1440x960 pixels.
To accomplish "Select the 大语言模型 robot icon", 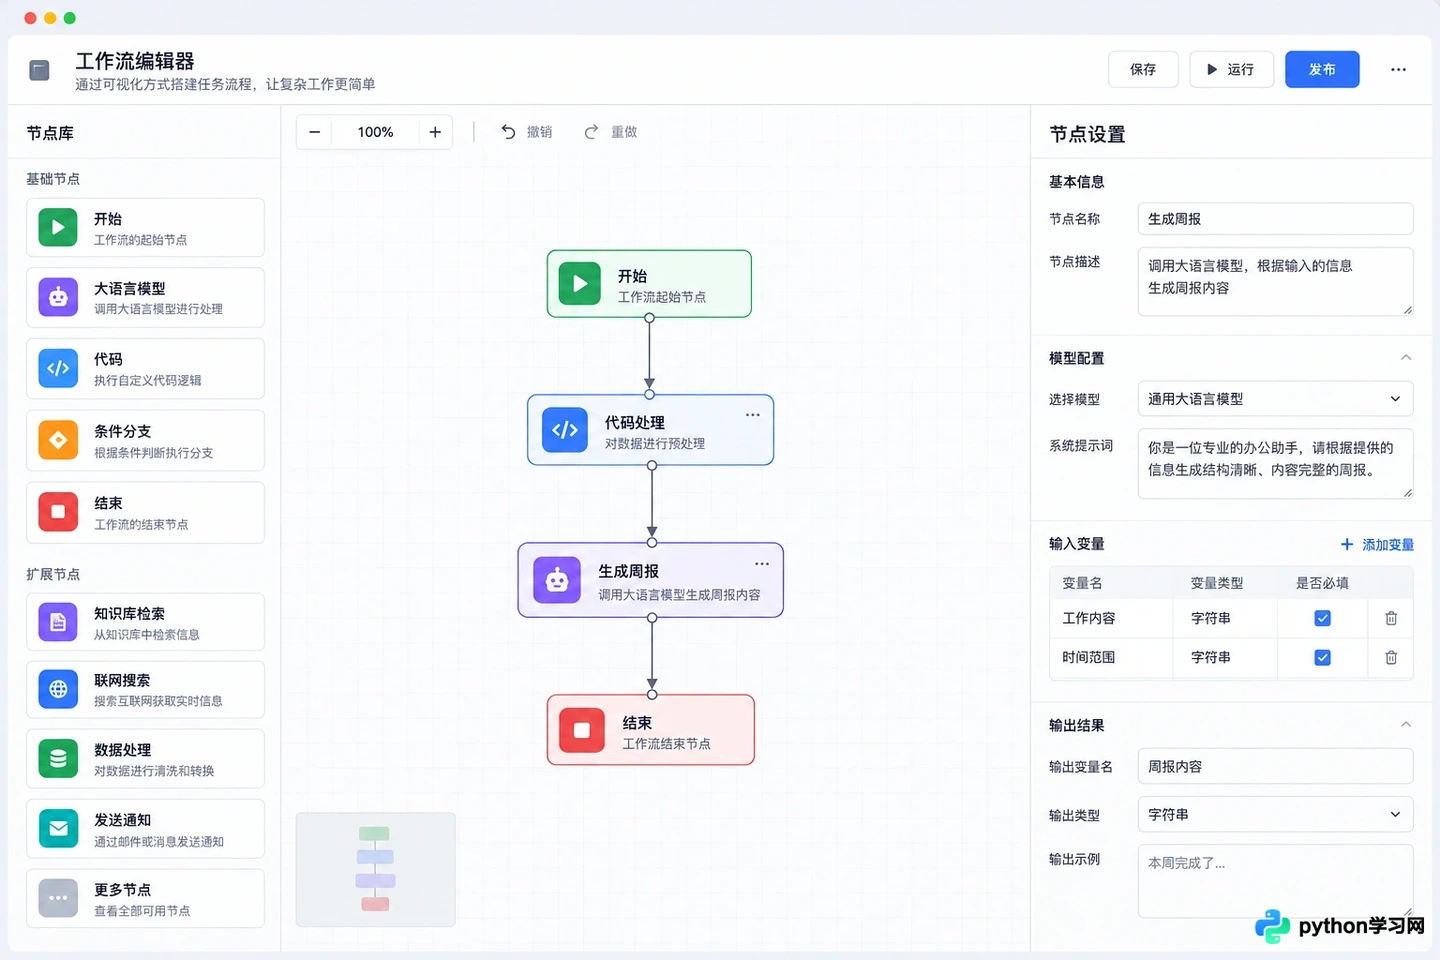I will click(58, 297).
